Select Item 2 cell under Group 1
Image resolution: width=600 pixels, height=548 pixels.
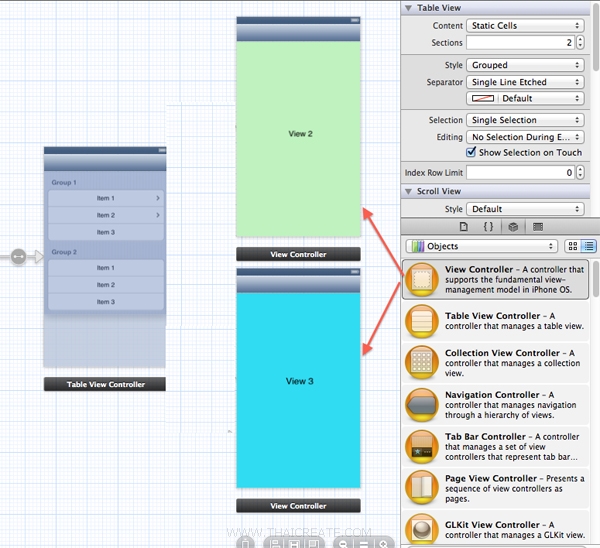pyautogui.click(x=106, y=215)
